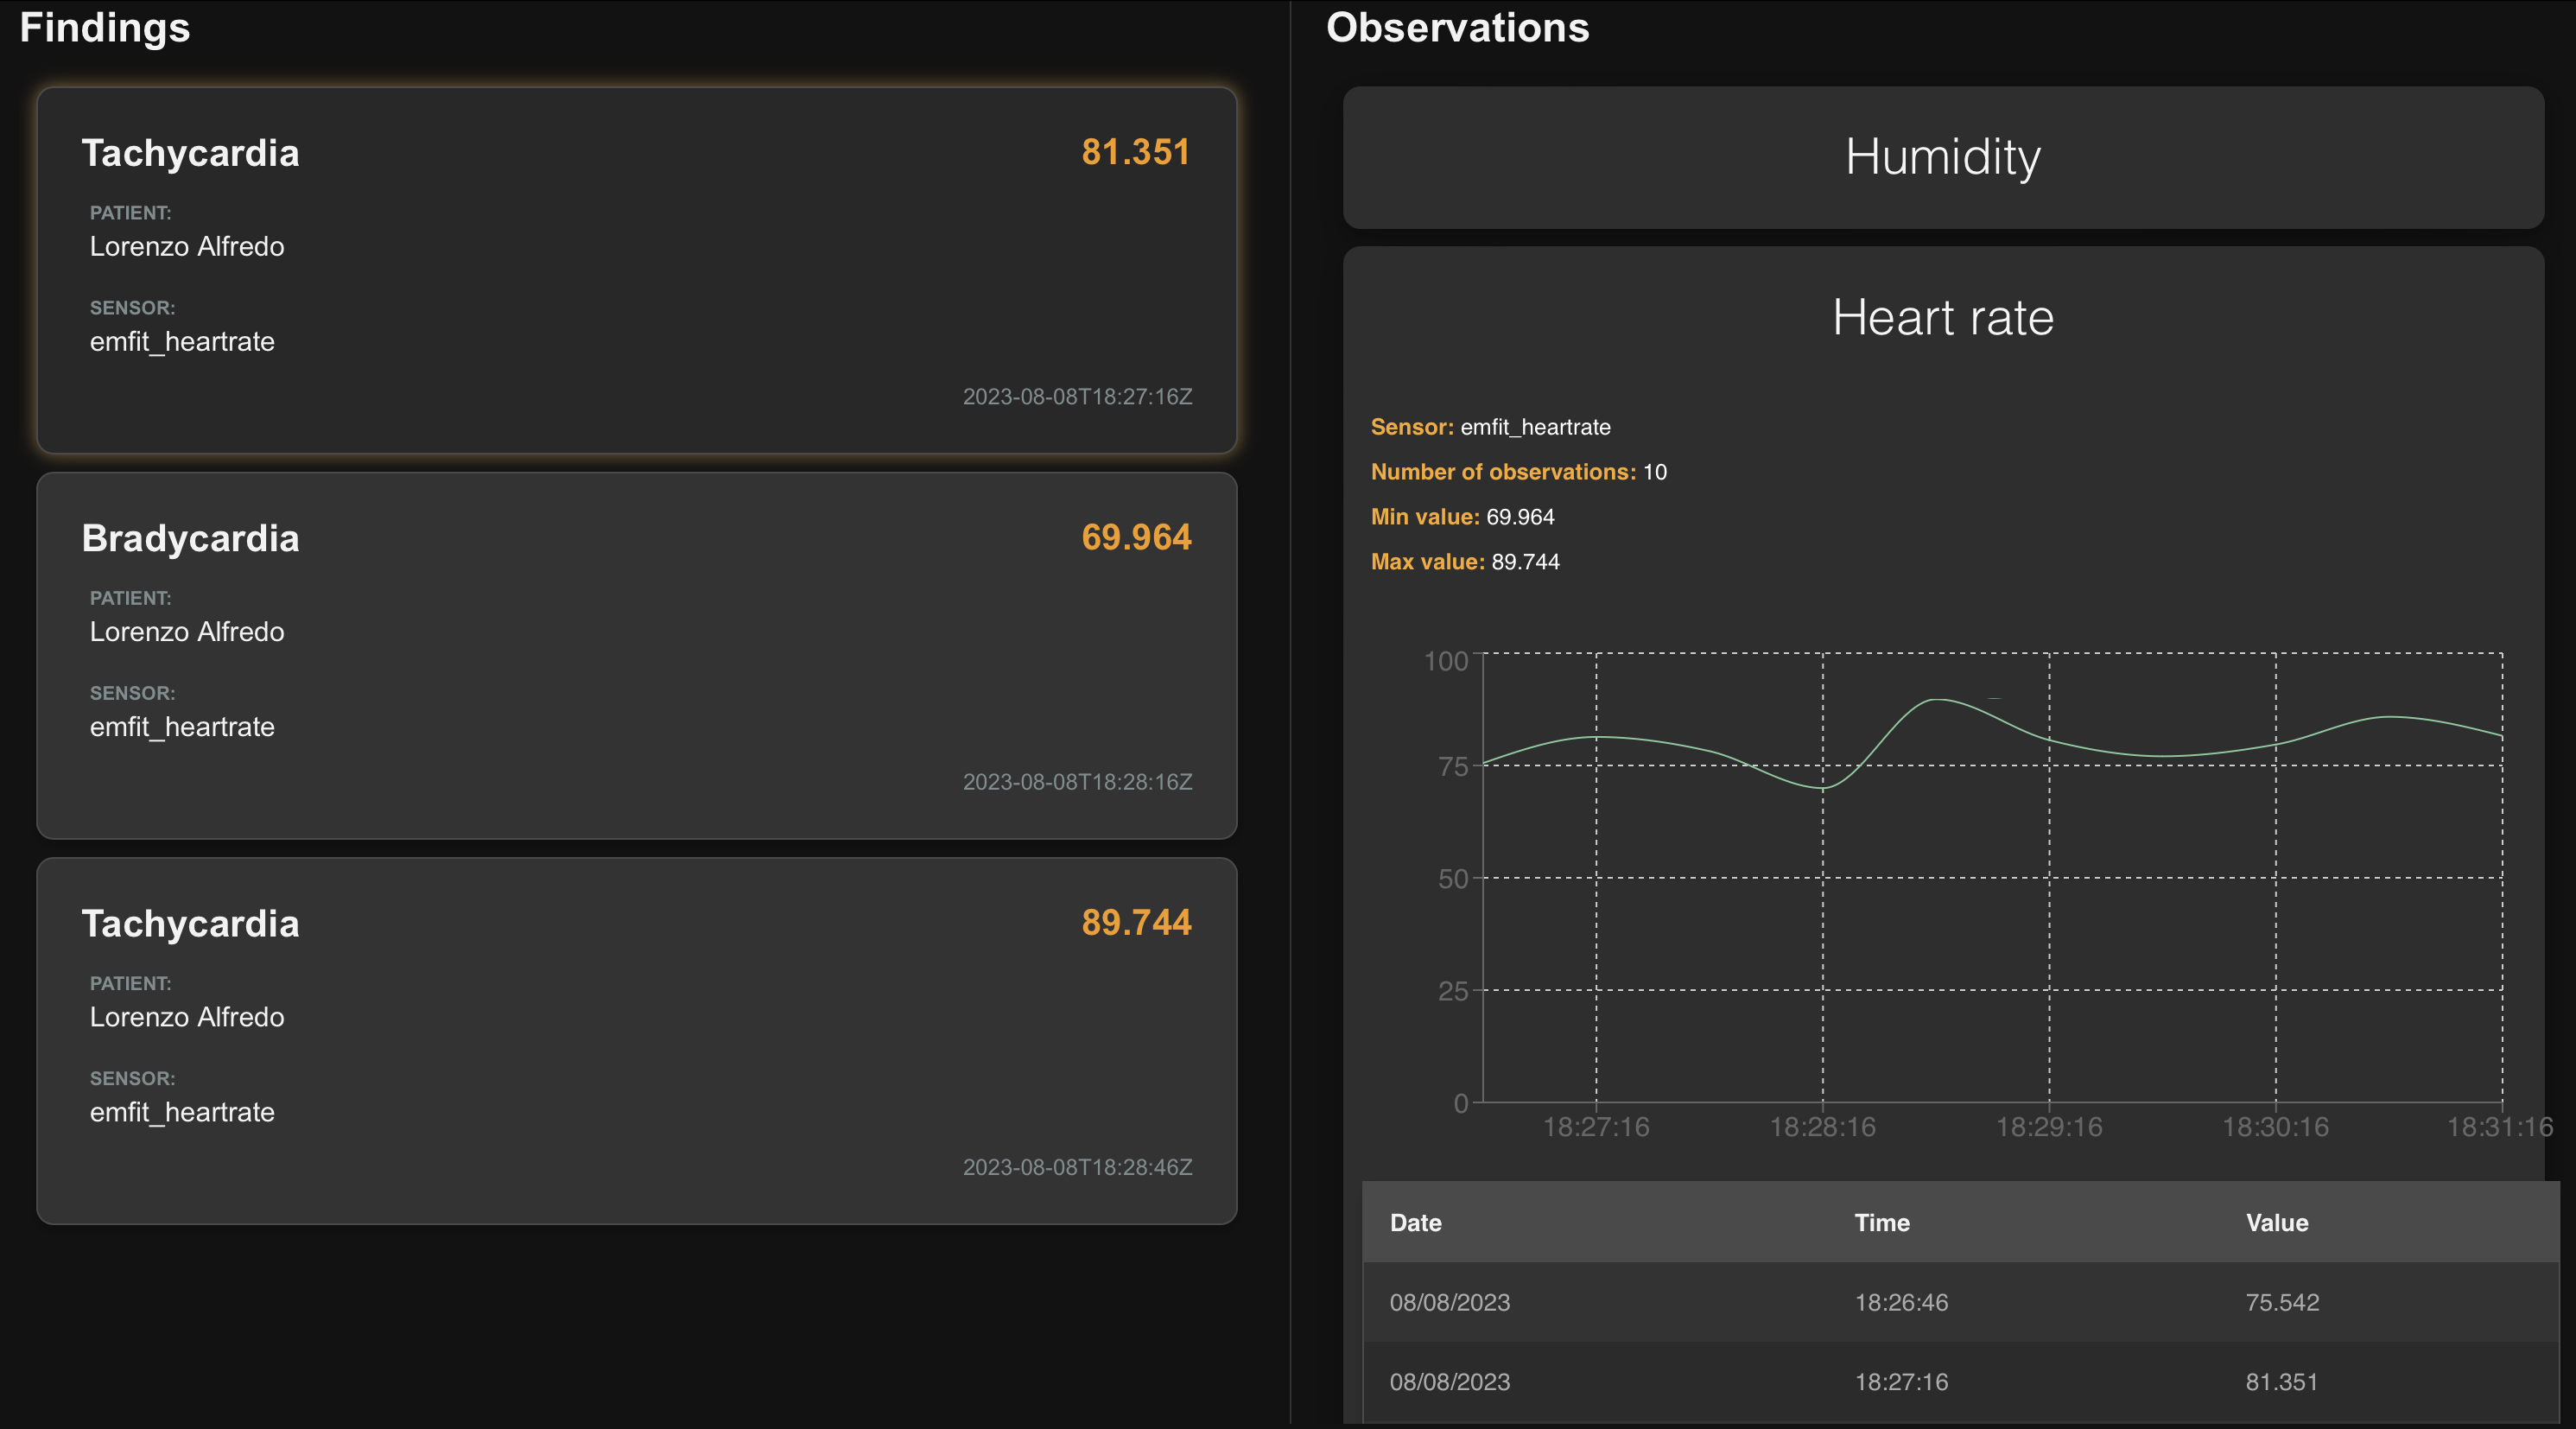Click the Tachycardia finding valued 89.744
Viewport: 2576px width, 1429px height.
[x=190, y=923]
